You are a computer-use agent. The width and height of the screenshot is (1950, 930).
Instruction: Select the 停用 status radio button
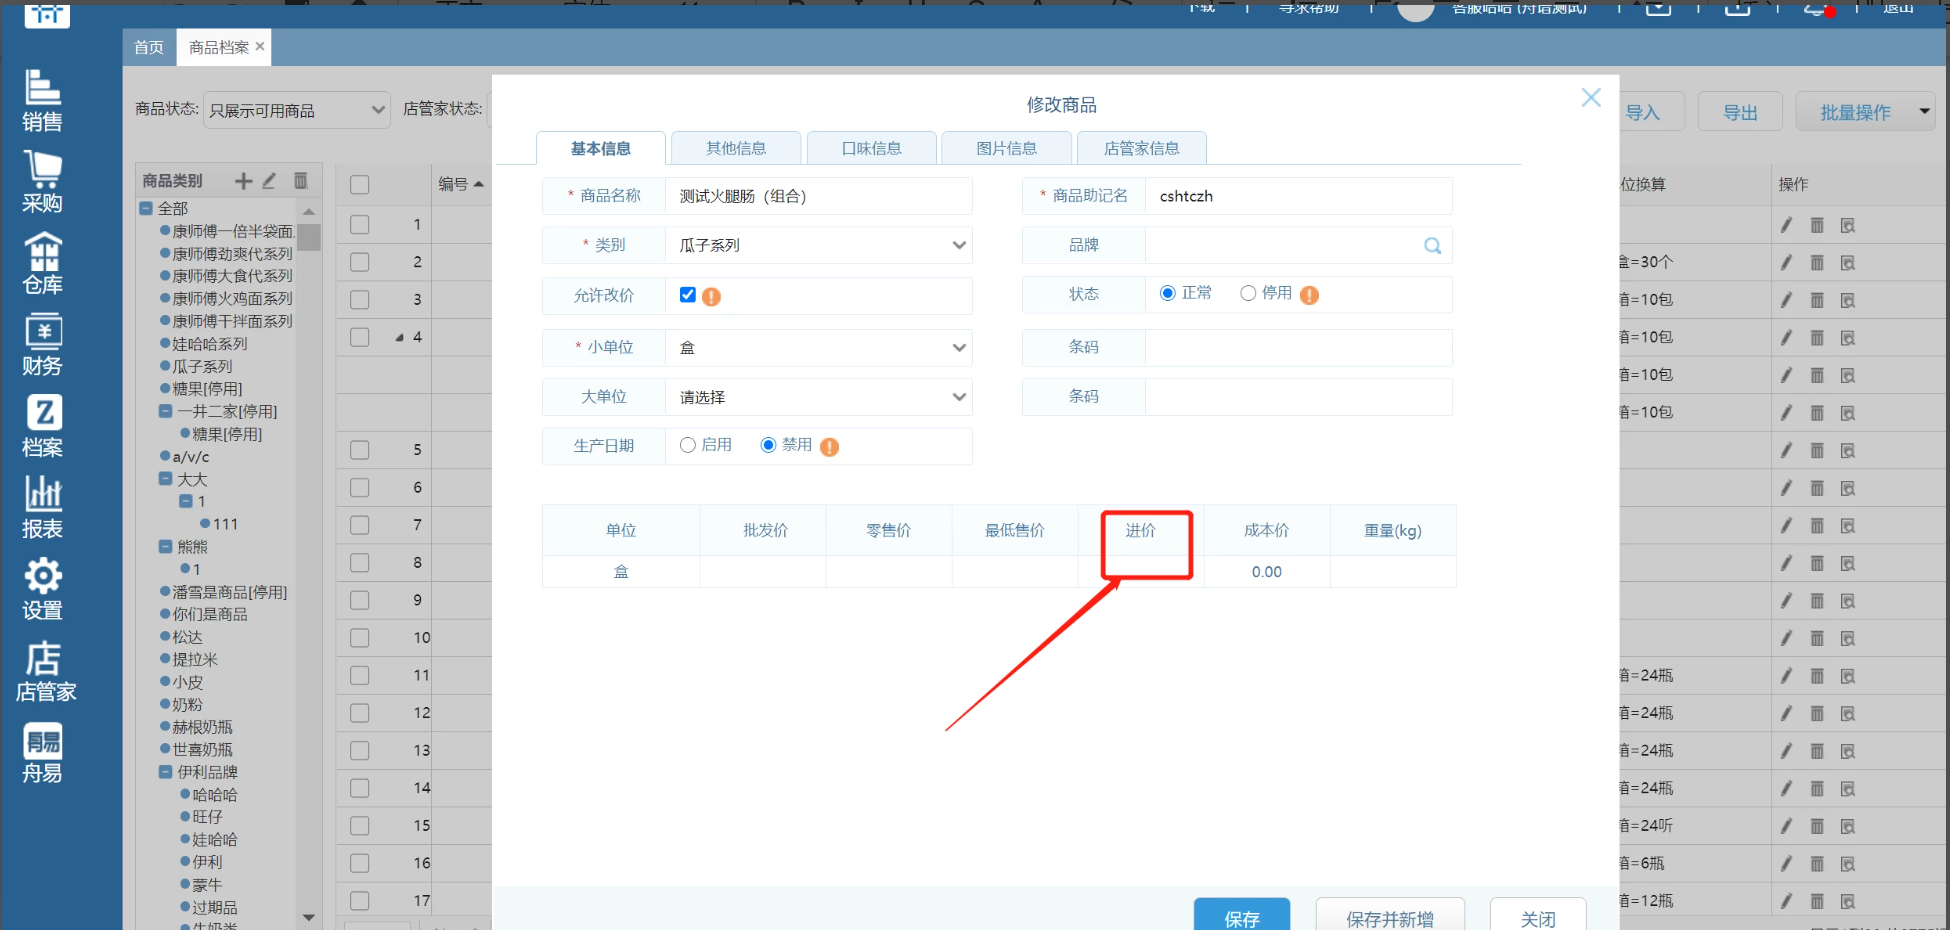tap(1247, 294)
